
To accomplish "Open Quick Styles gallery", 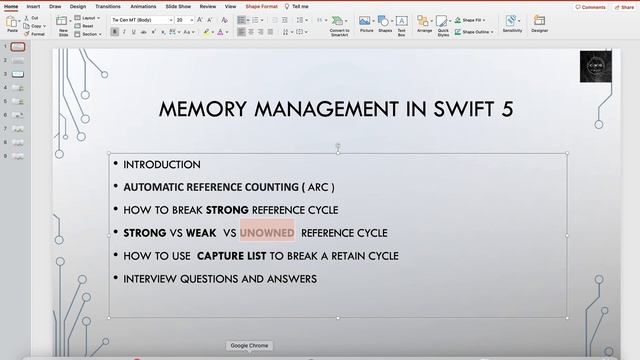I will click(443, 26).
